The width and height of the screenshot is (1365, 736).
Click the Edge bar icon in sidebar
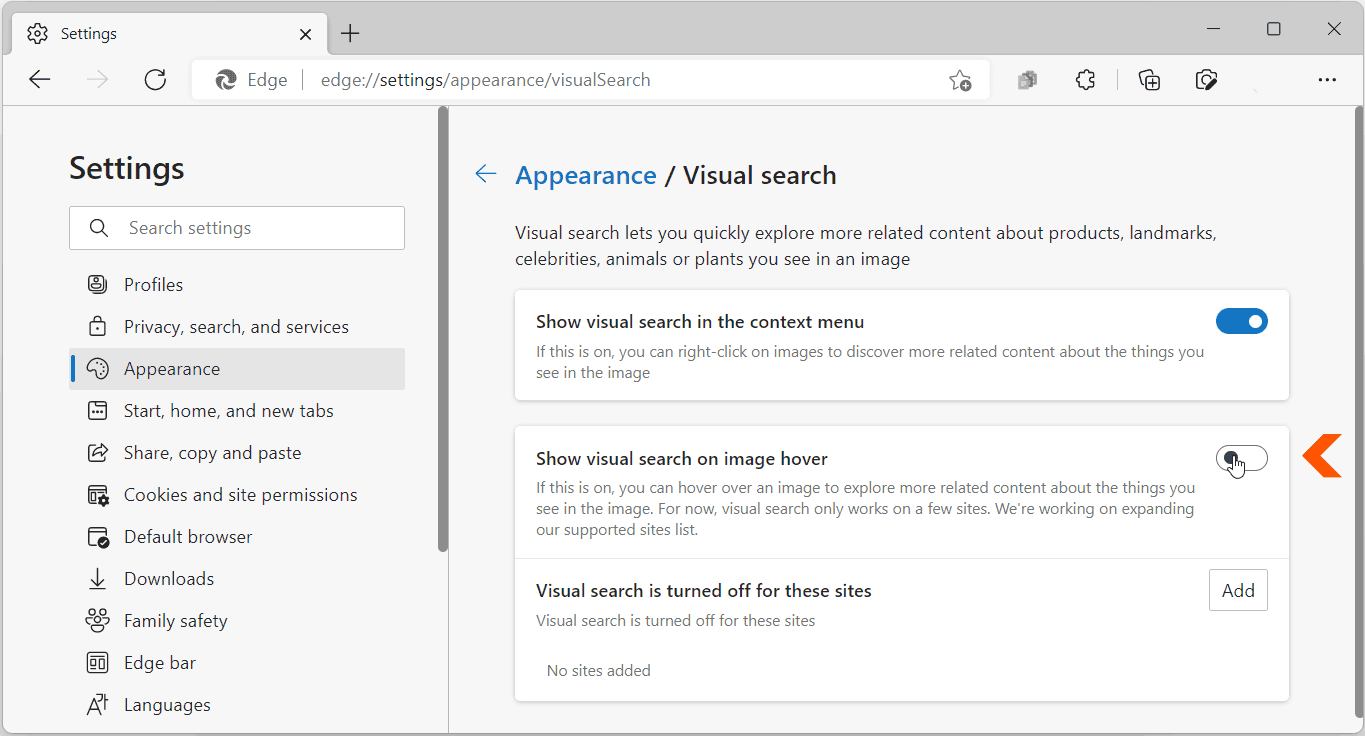[97, 663]
